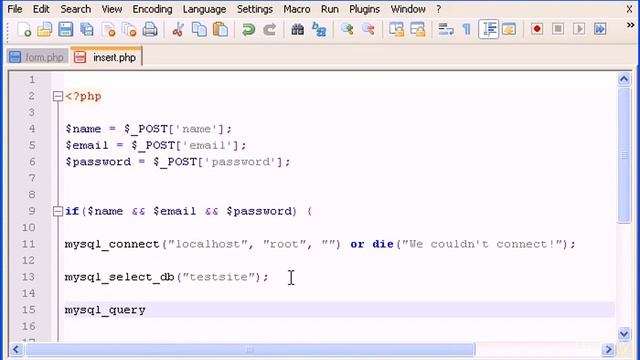Copy selected text

tap(199, 29)
